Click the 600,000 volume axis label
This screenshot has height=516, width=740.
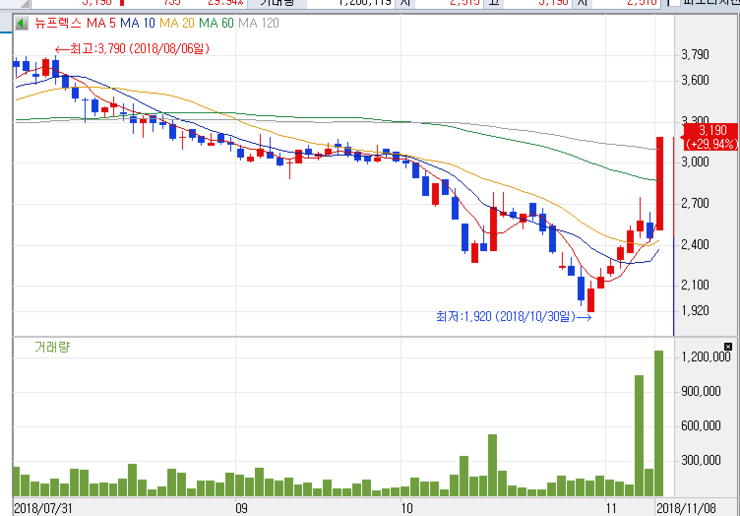[x=701, y=426]
